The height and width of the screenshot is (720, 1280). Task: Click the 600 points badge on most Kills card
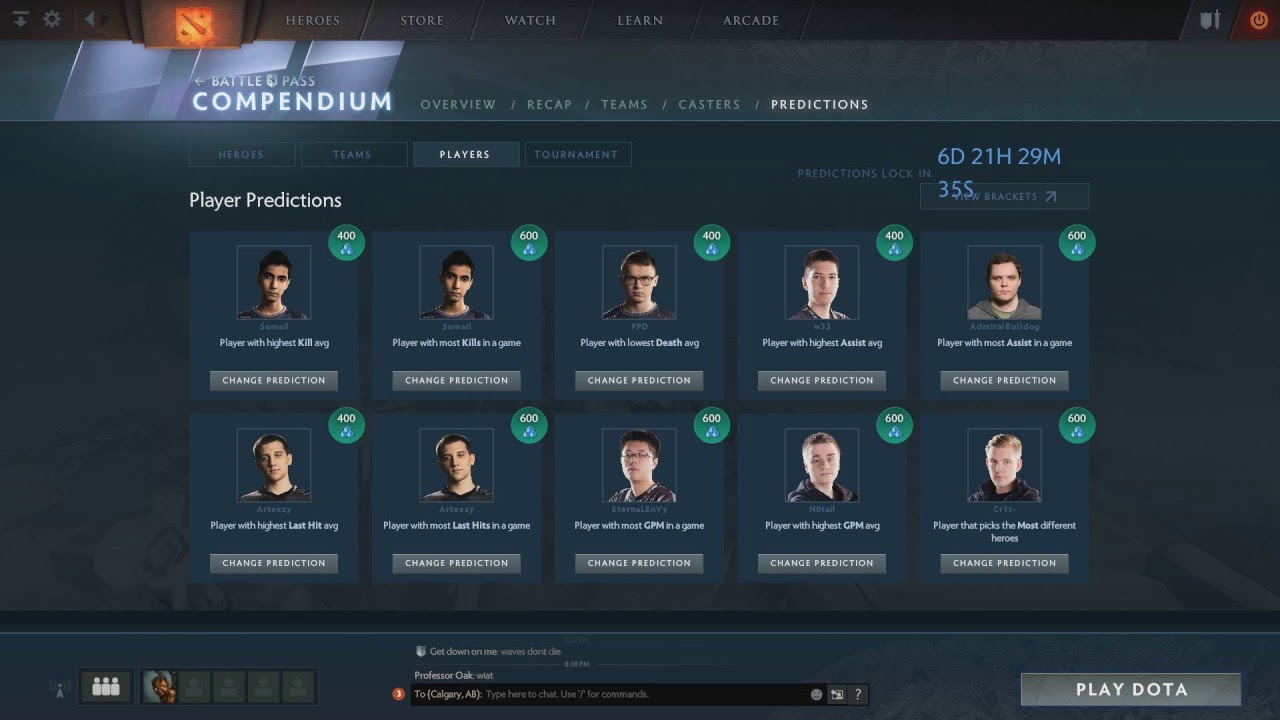[529, 243]
